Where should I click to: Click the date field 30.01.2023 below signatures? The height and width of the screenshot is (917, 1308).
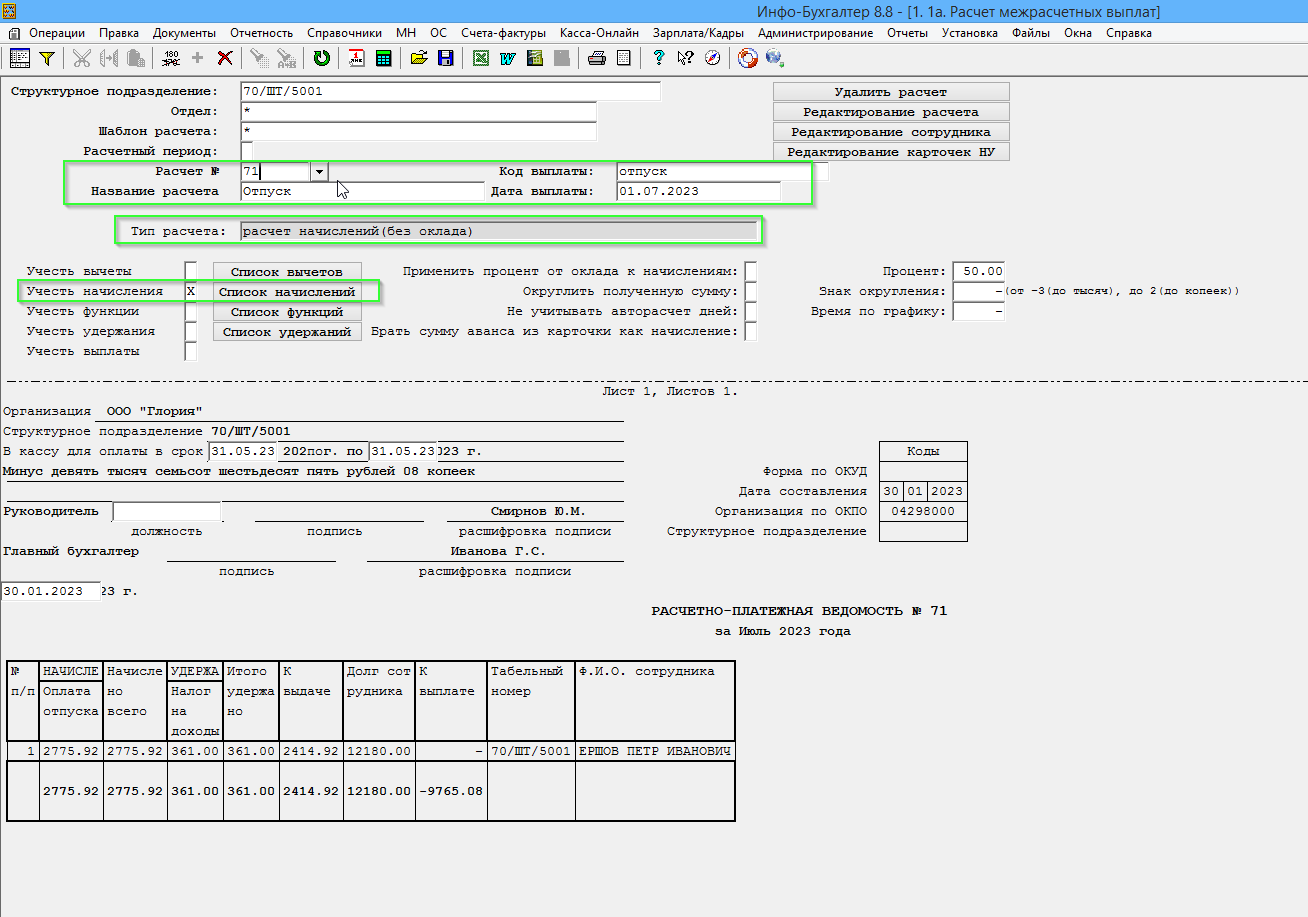pyautogui.click(x=51, y=591)
